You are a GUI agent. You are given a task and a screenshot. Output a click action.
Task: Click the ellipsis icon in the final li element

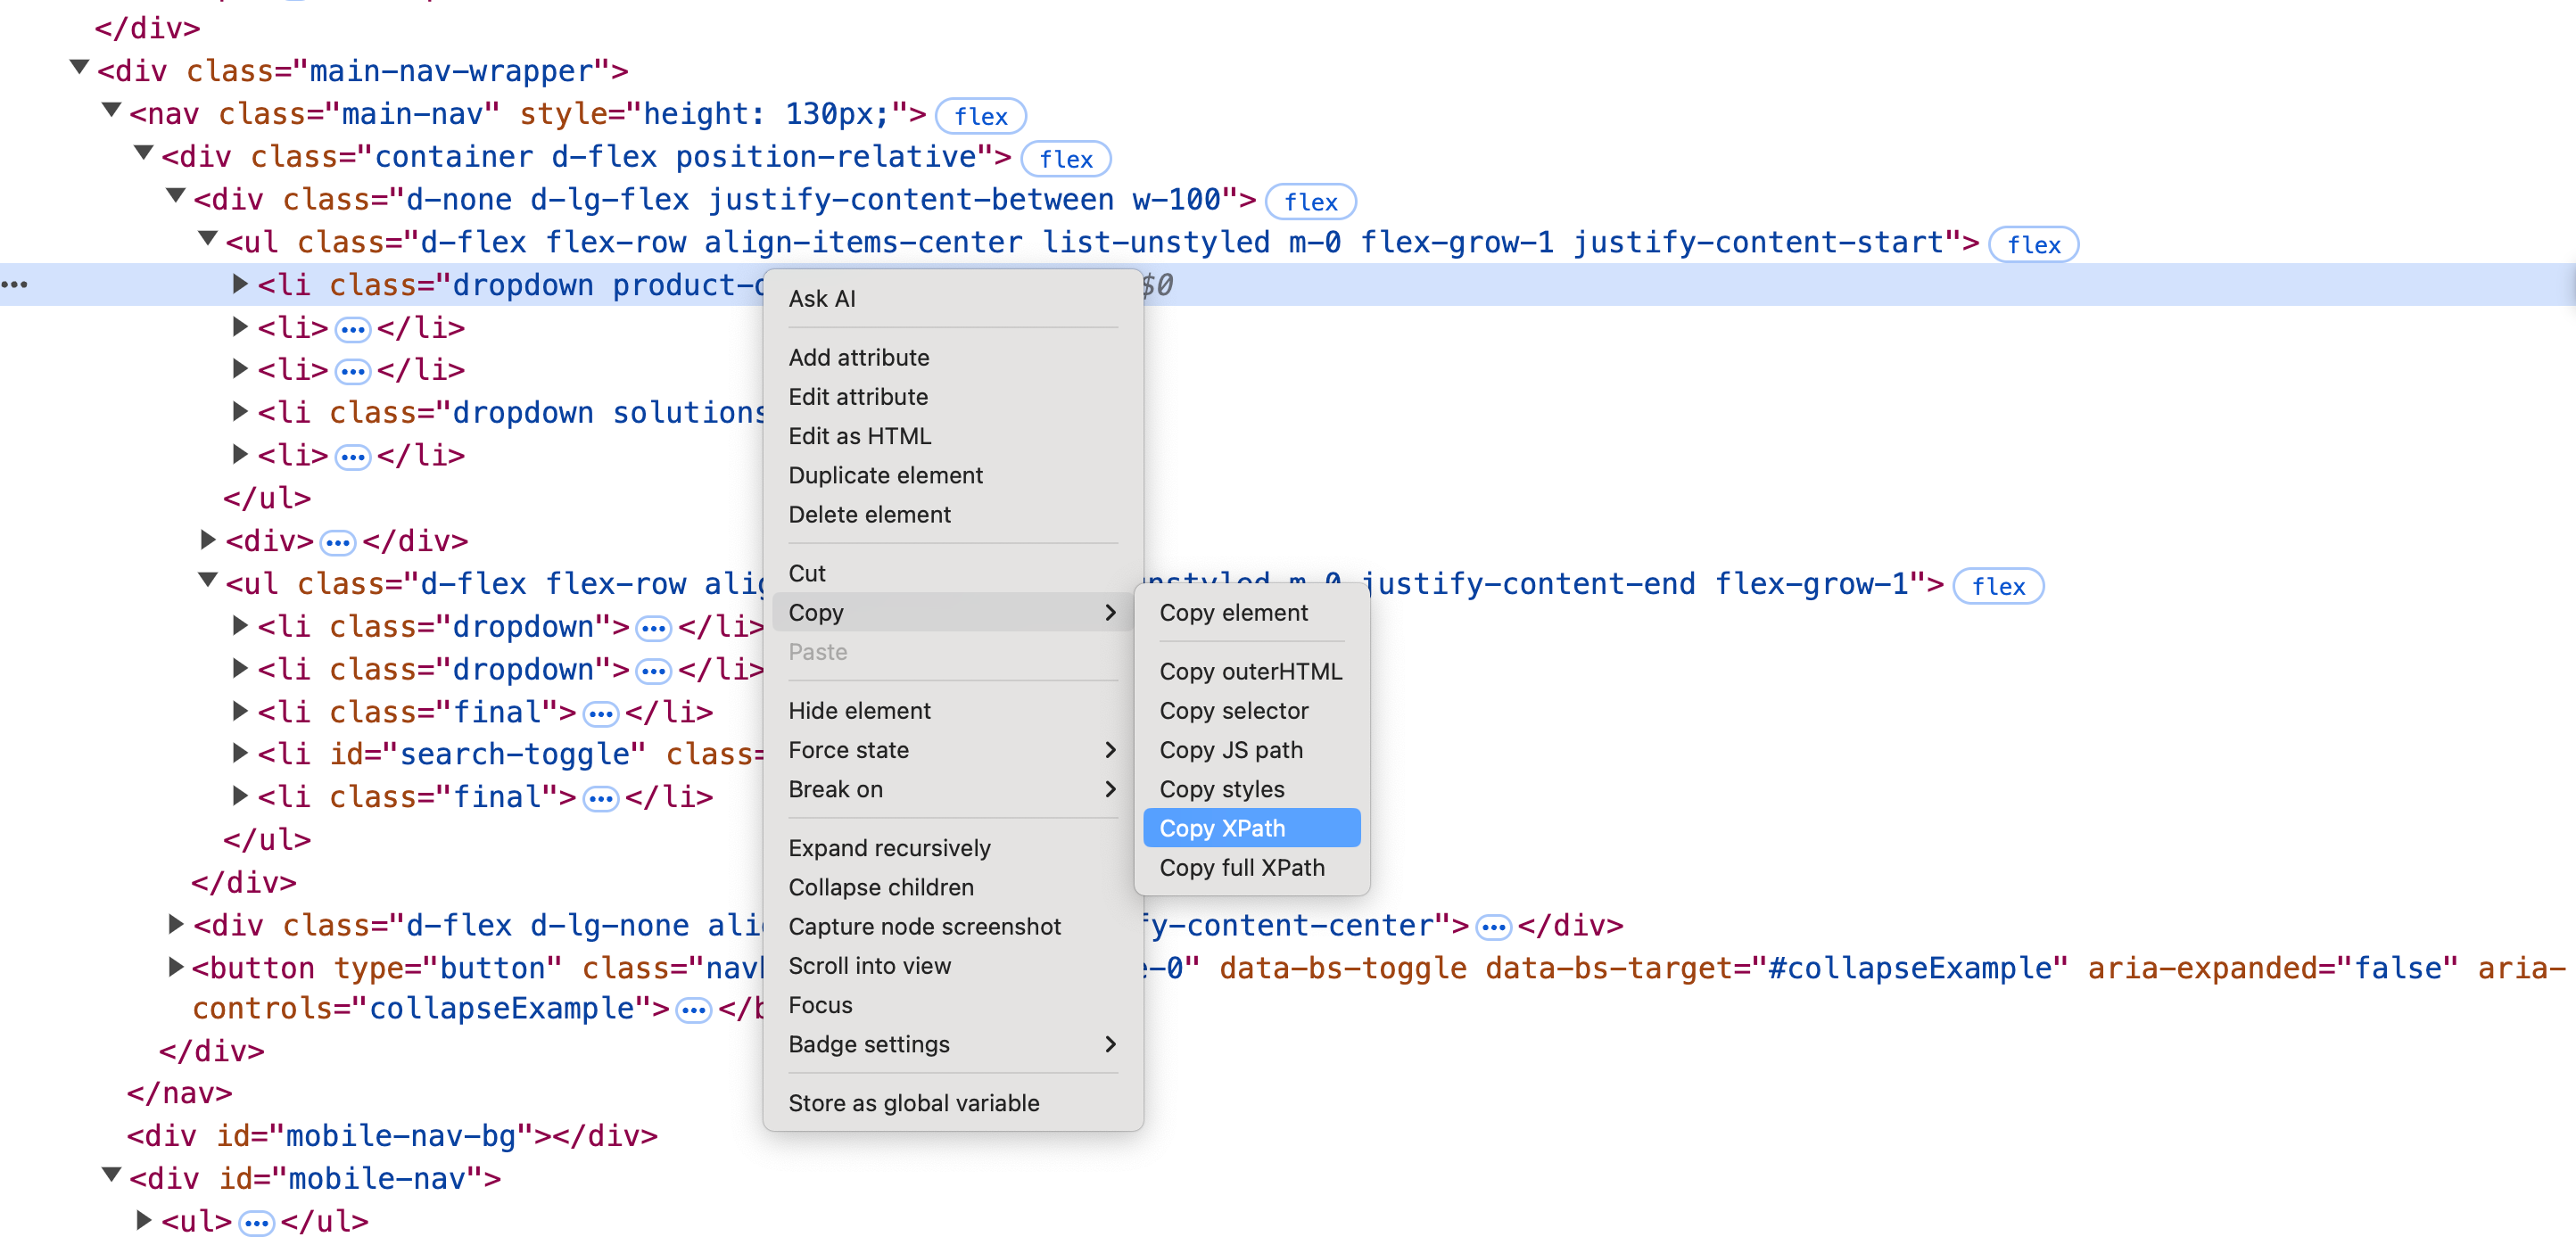click(600, 713)
